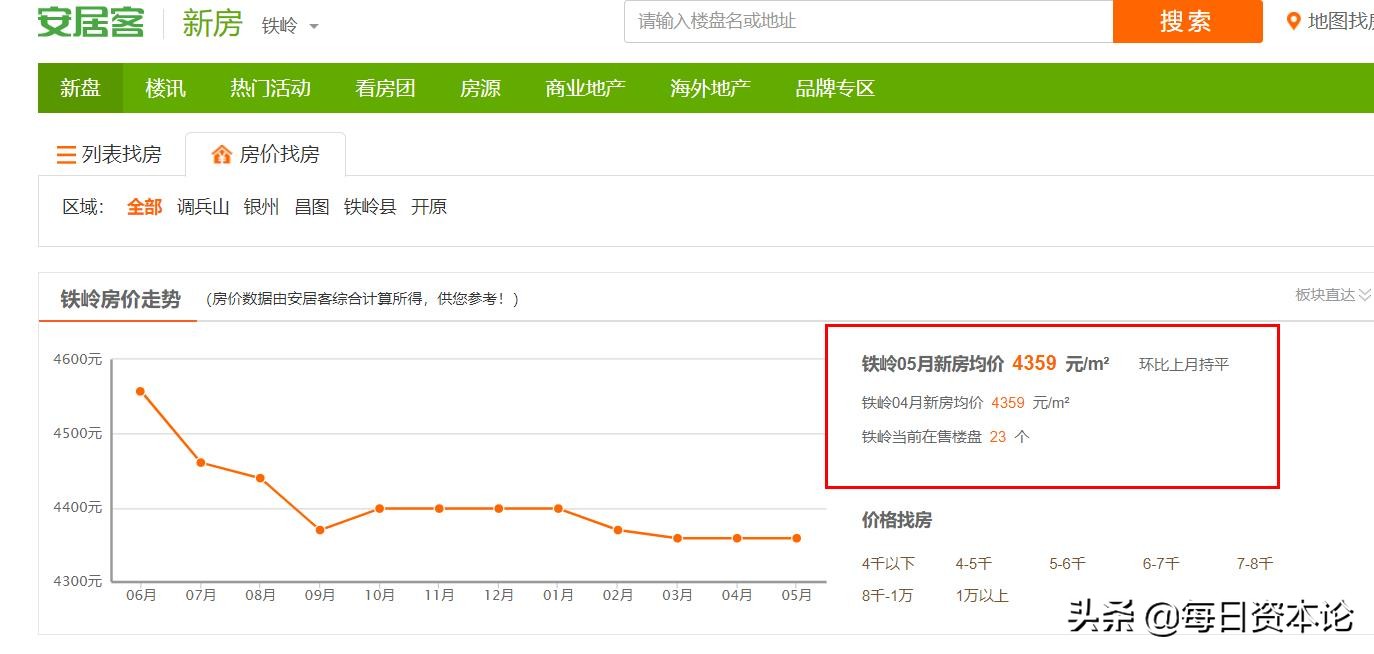Click the 05月 data point on the chart
The height and width of the screenshot is (654, 1374).
tap(797, 538)
